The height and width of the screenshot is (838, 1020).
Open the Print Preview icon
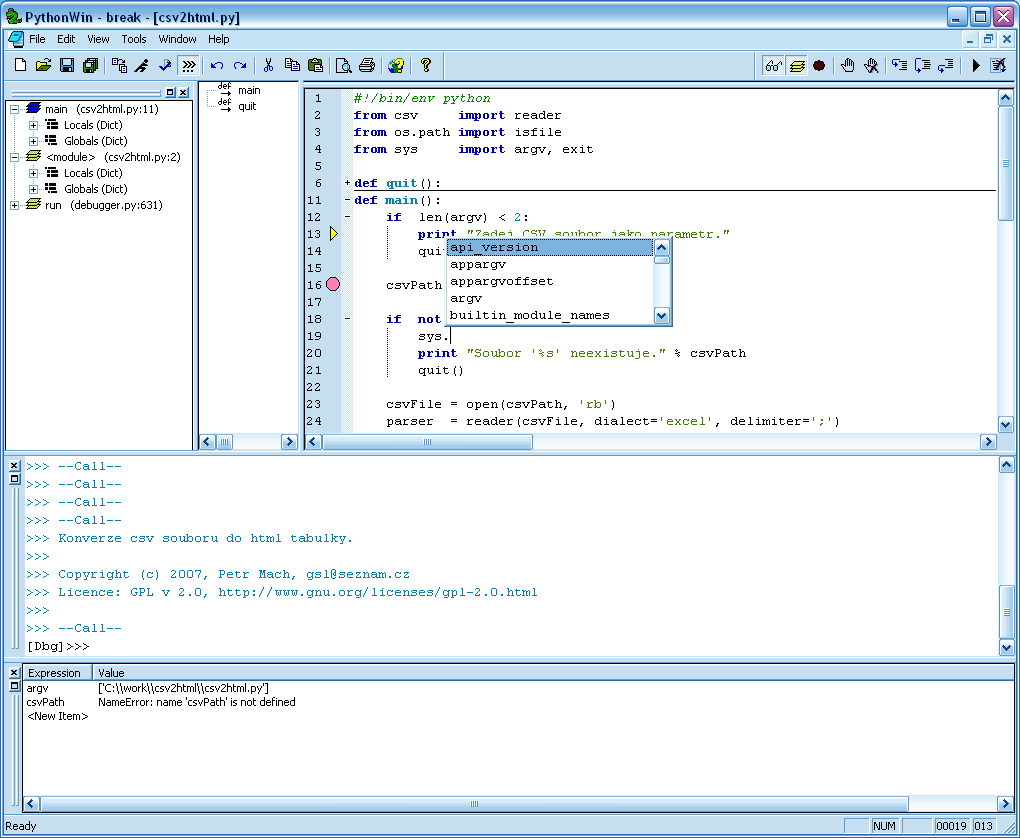pos(345,64)
